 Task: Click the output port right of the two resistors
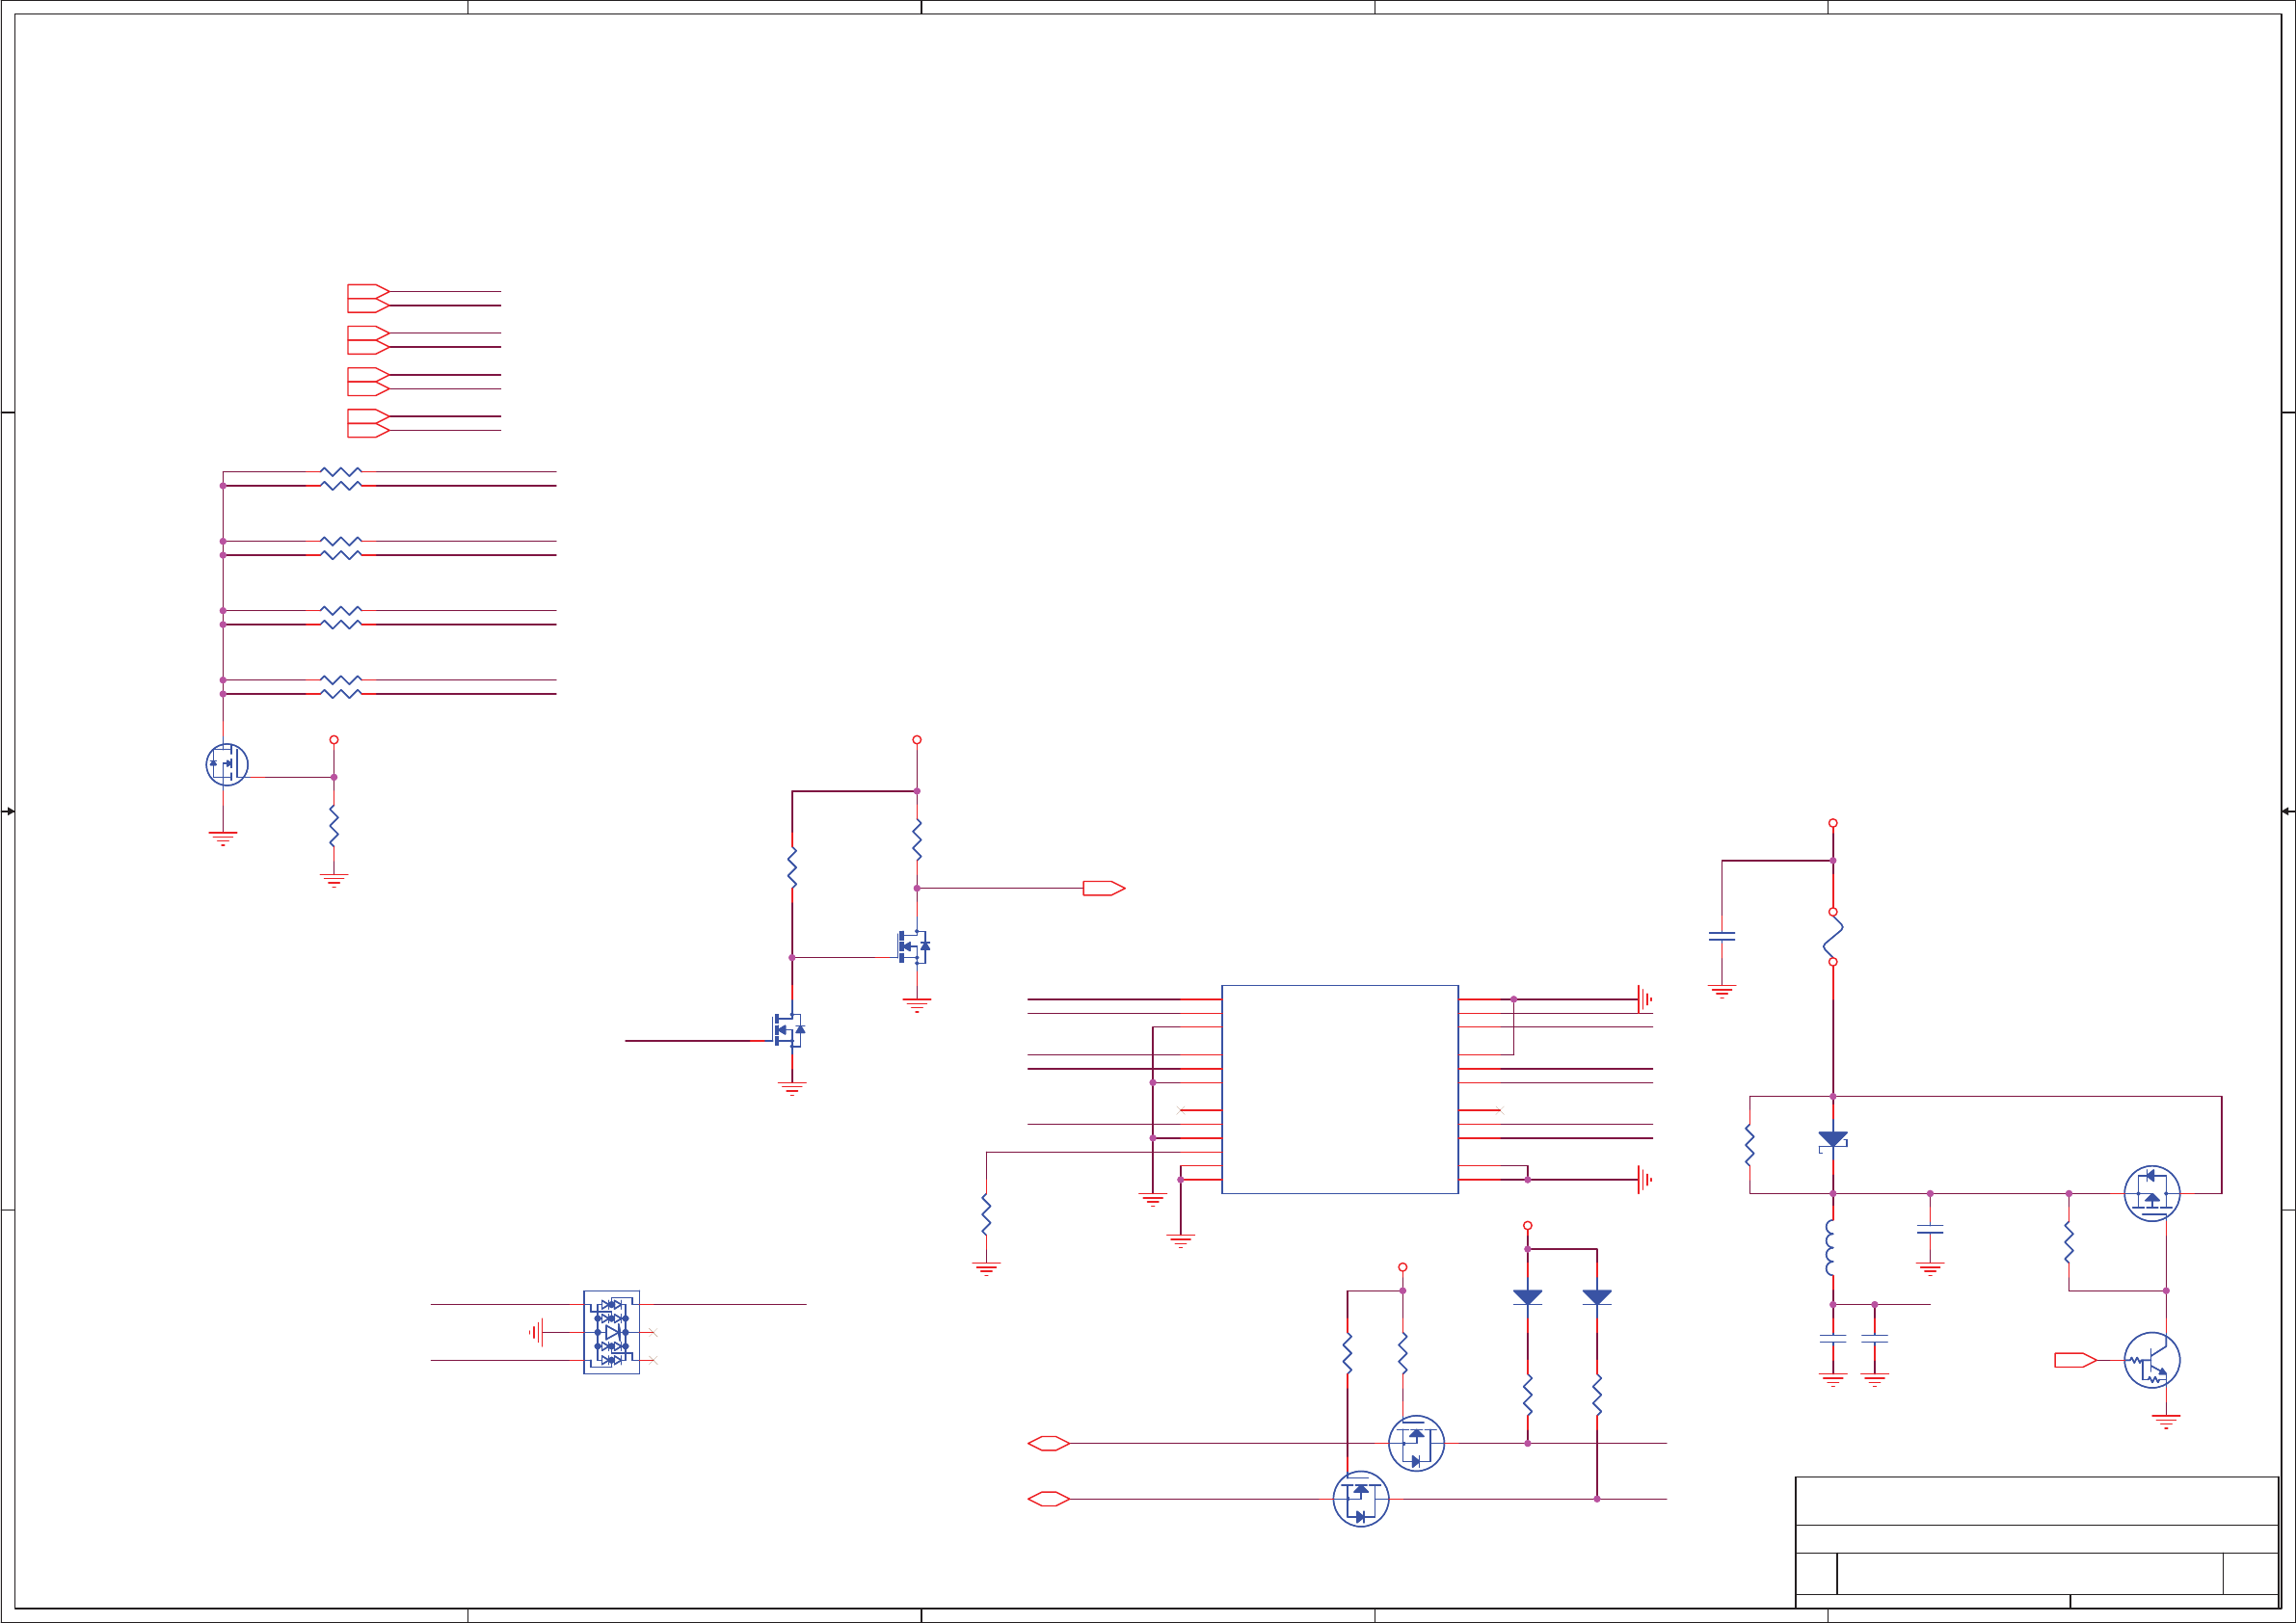point(1103,888)
